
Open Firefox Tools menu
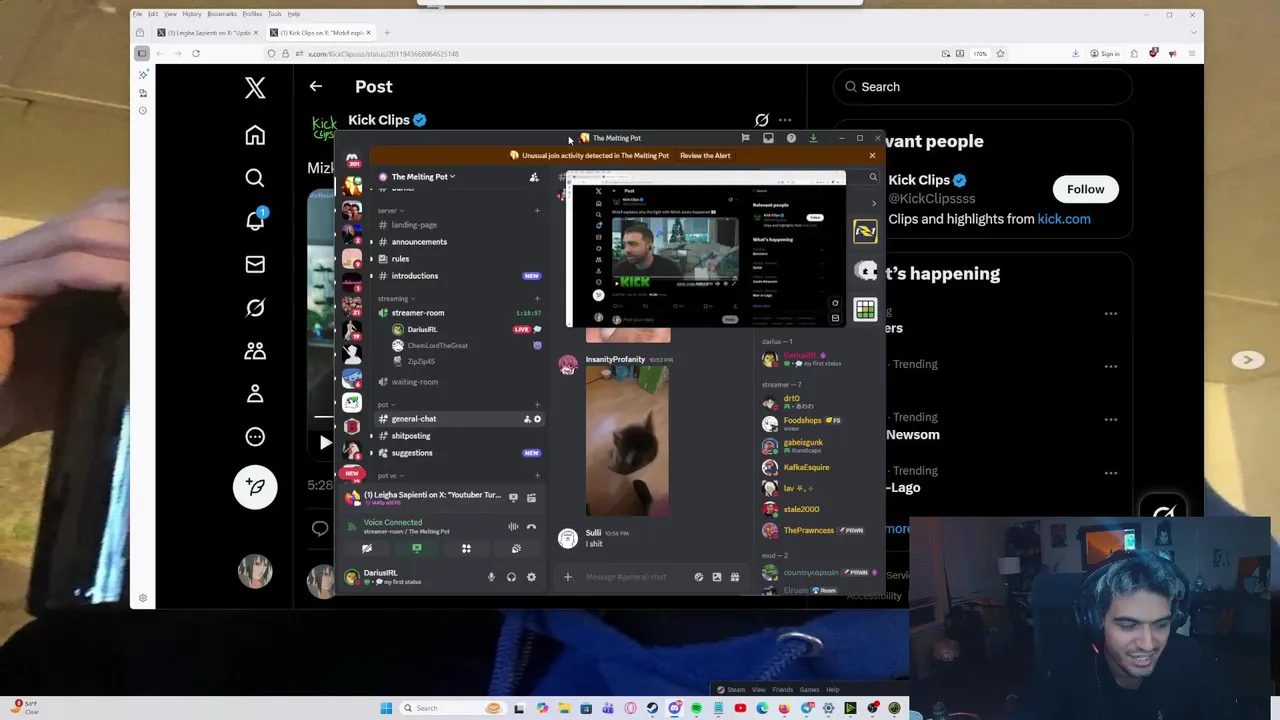point(274,14)
